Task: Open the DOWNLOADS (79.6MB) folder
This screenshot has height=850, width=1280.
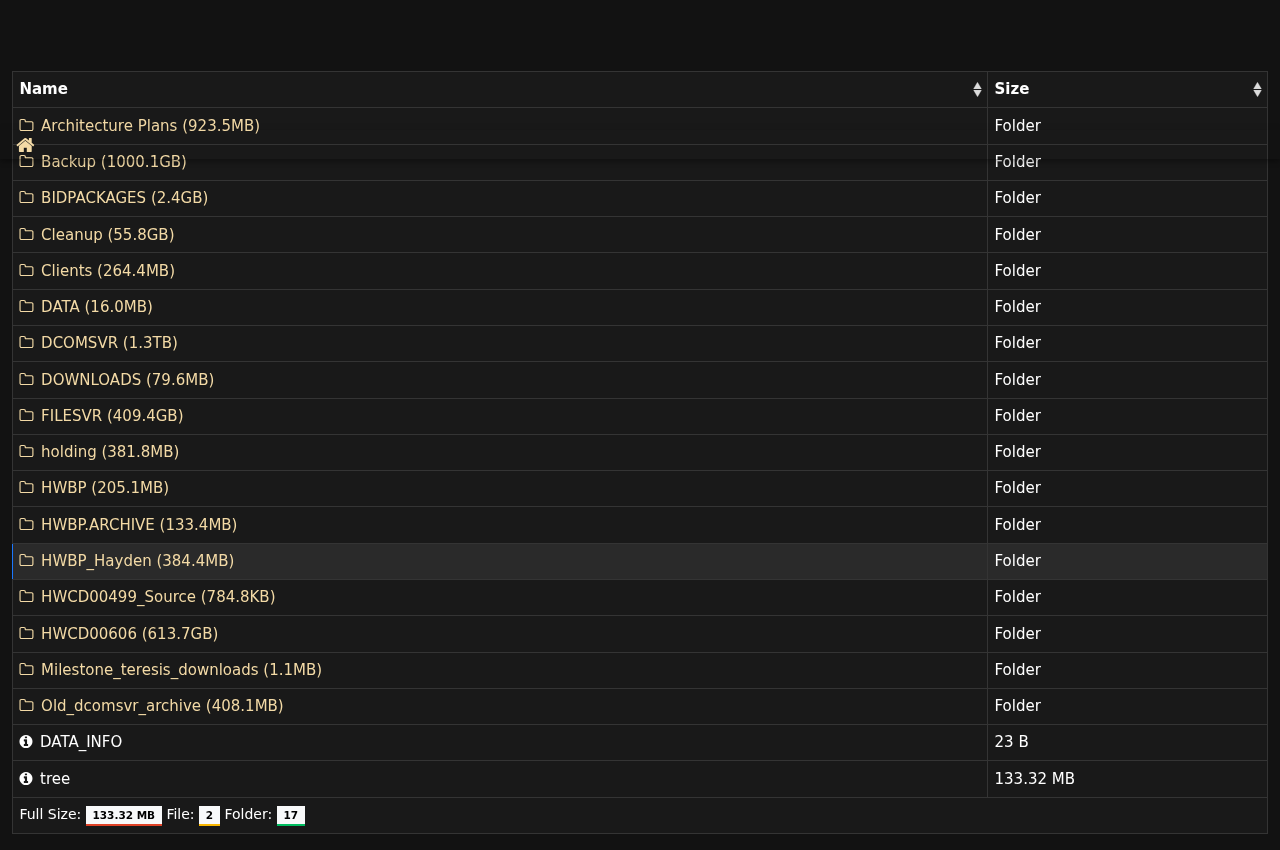Action: click(127, 380)
